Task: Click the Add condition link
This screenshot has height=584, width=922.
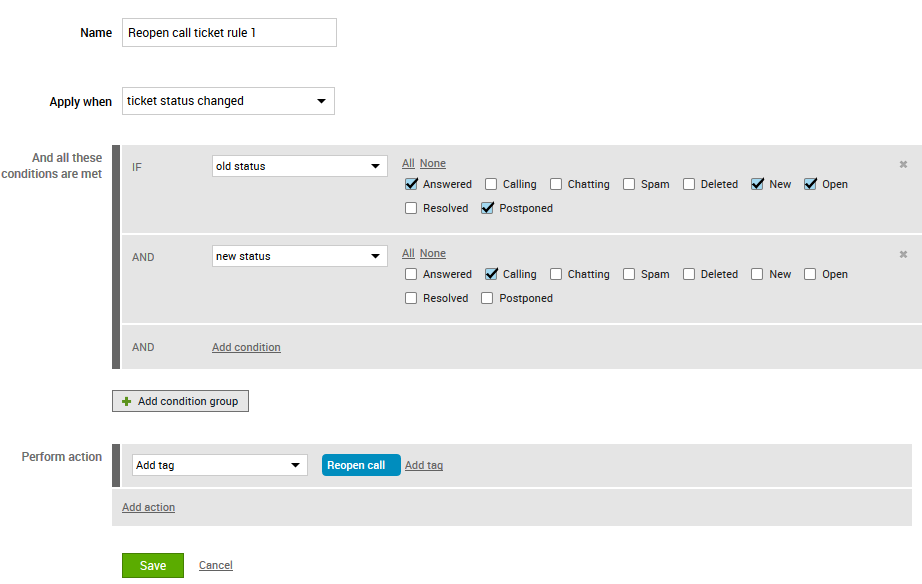Action: [x=246, y=347]
